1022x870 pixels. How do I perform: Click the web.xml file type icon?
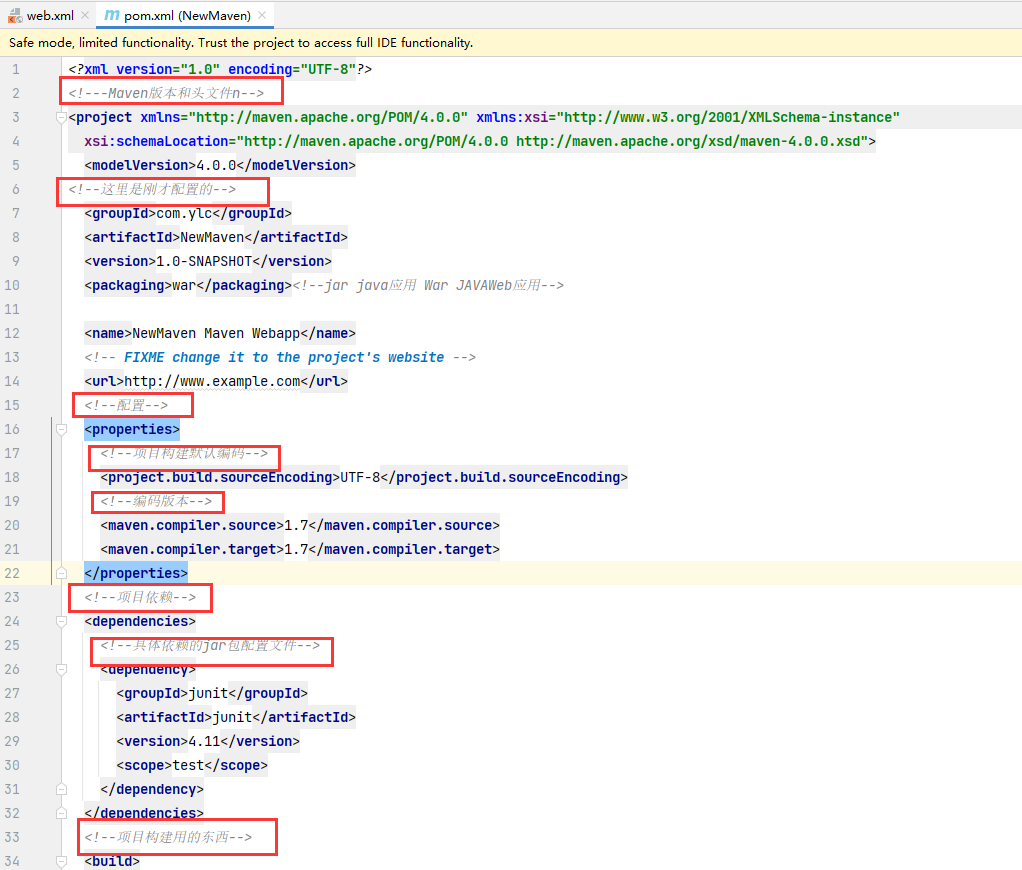click(15, 16)
